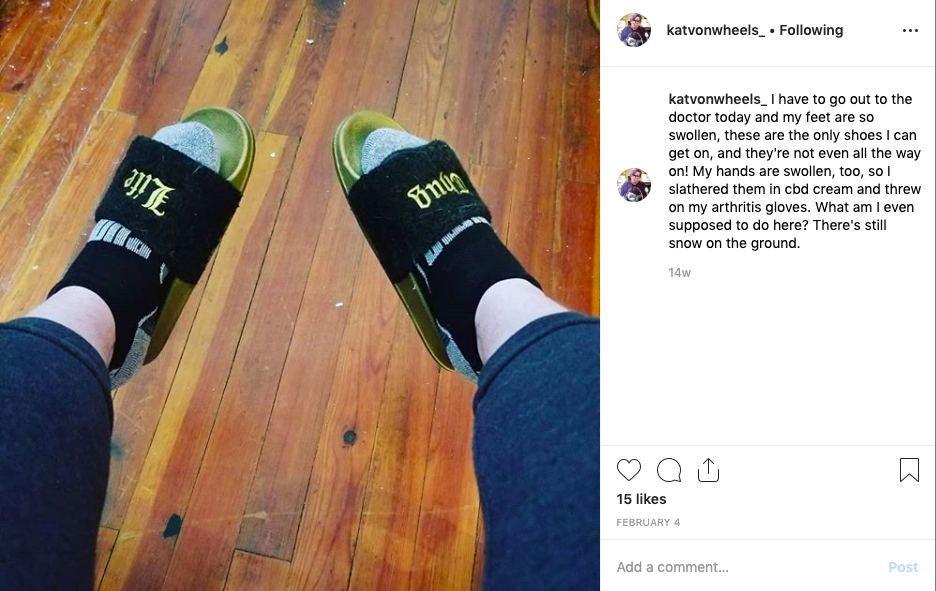Screen dimensions: 936x591
Task: Open katvonwheels_ username in the caption
Action: (718, 99)
